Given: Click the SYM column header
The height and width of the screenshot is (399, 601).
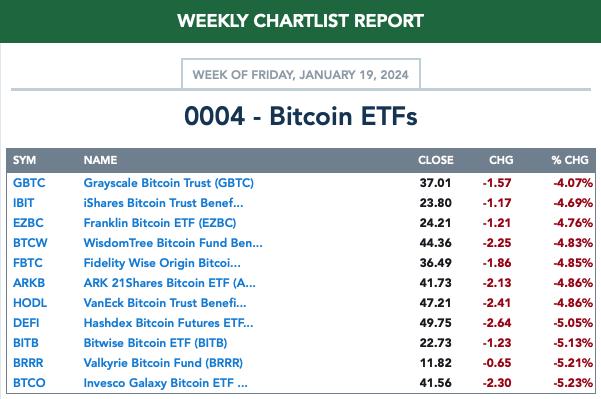Looking at the screenshot, I should click(25, 160).
